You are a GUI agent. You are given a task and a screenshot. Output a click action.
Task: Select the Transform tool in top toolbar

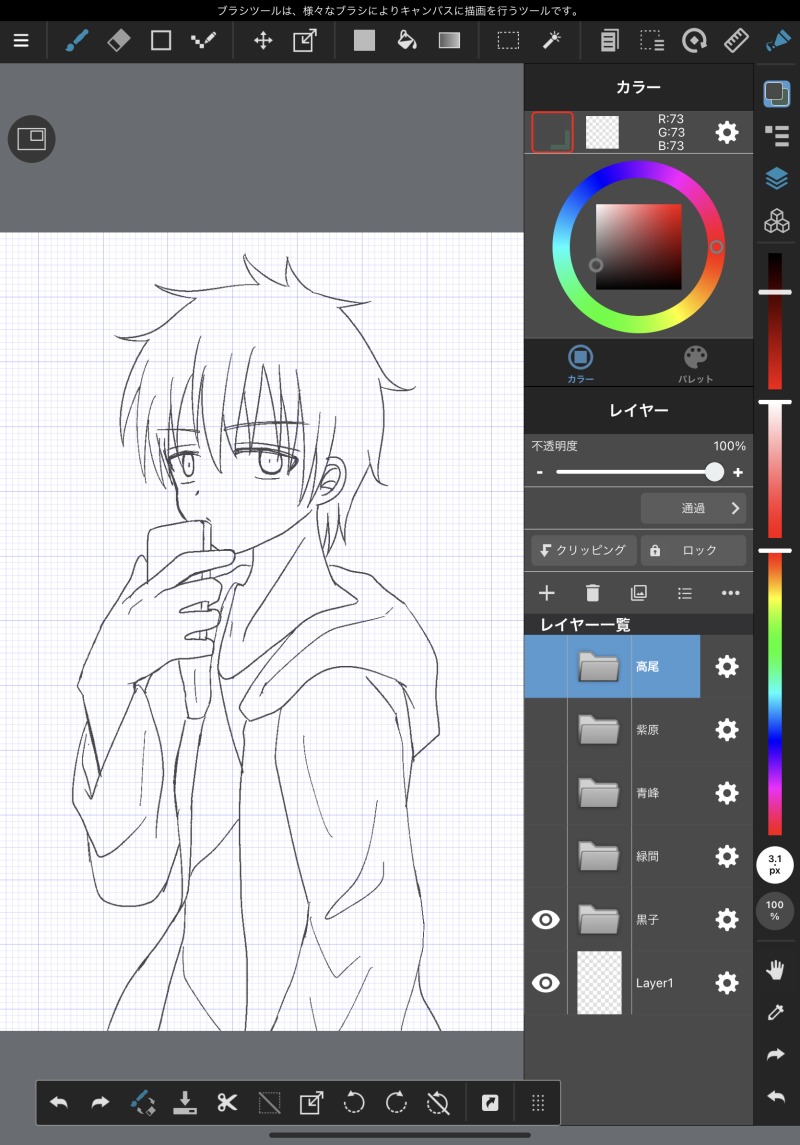(304, 40)
